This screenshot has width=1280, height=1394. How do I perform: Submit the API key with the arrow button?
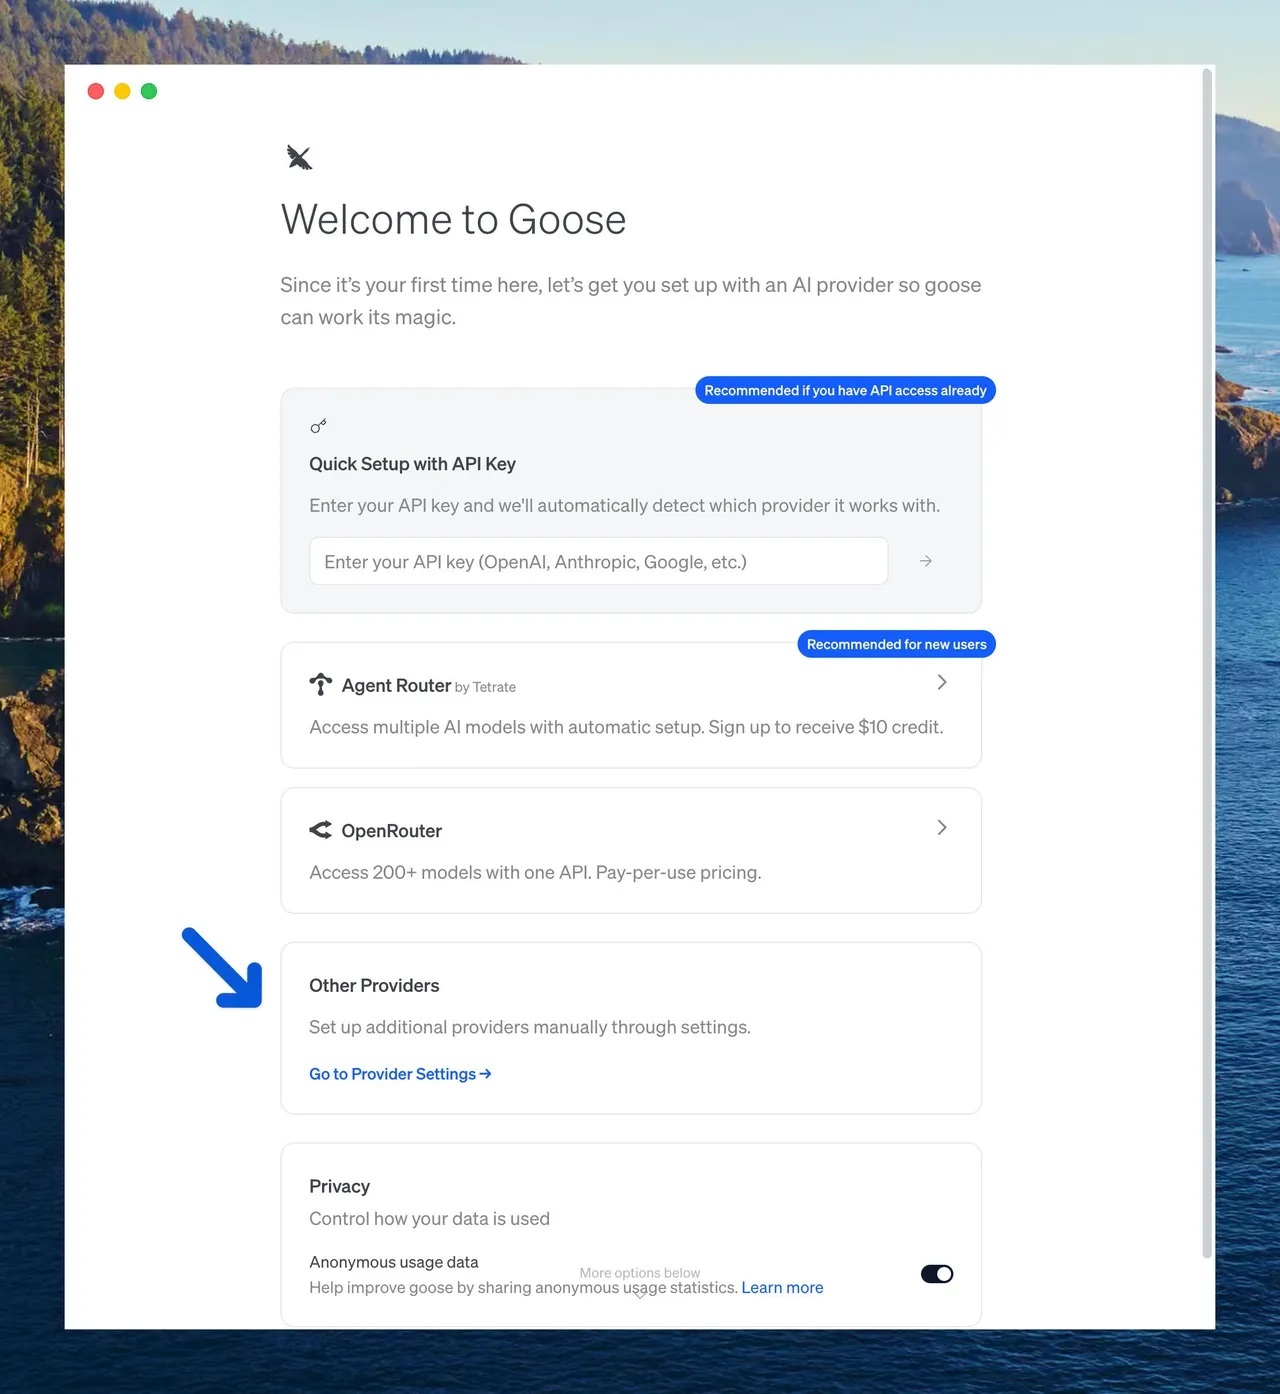pos(926,561)
